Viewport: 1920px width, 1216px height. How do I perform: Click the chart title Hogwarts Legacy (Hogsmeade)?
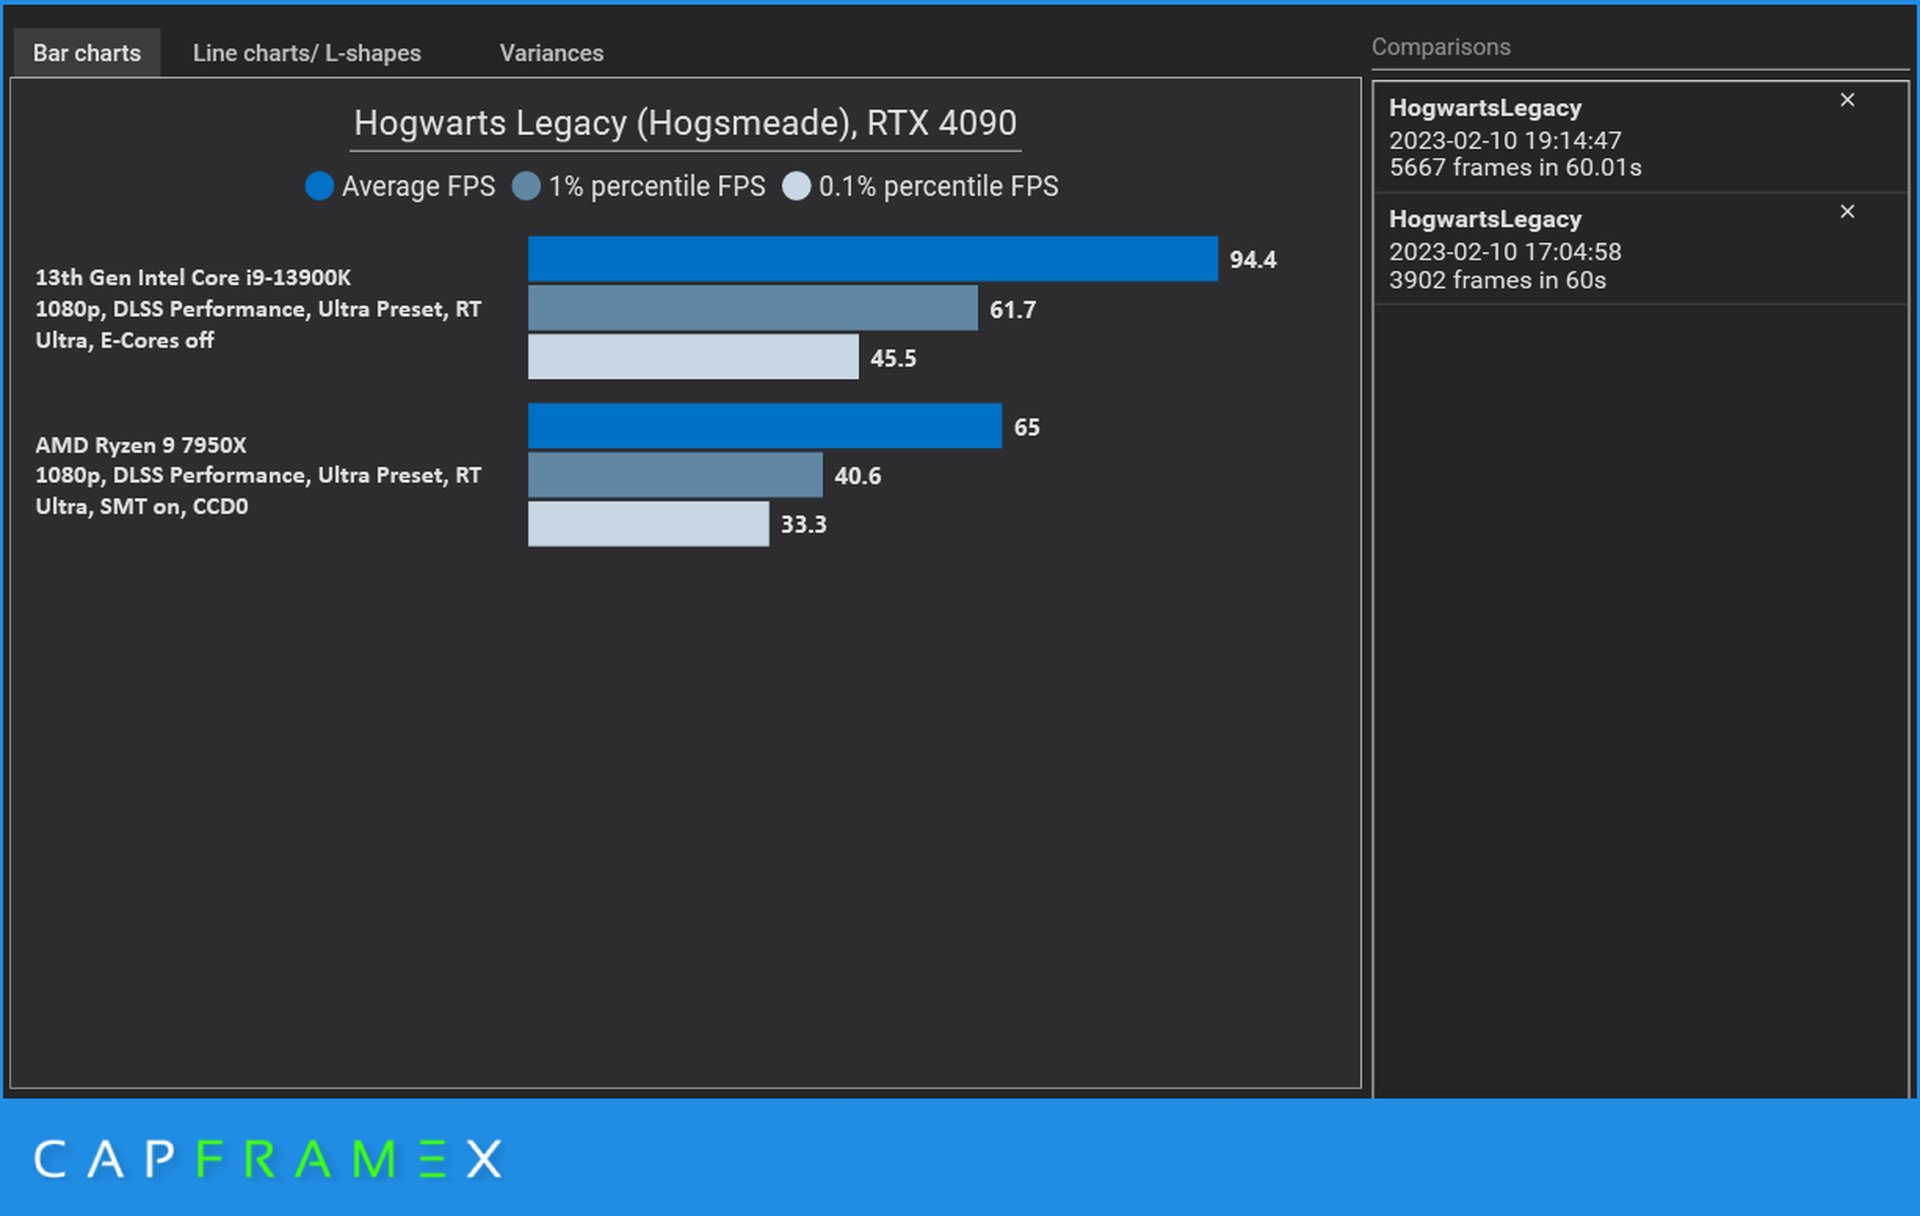685,123
